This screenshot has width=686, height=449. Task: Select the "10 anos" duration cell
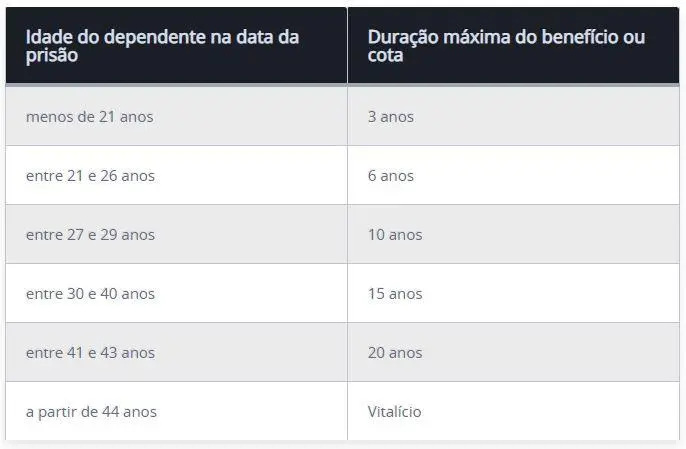tap(394, 235)
